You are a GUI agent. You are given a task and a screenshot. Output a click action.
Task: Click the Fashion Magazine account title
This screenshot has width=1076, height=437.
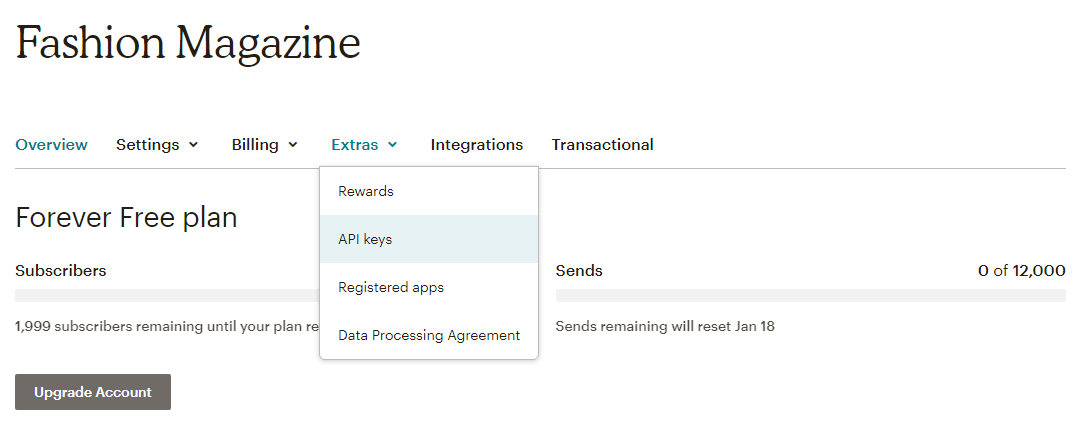(x=188, y=42)
